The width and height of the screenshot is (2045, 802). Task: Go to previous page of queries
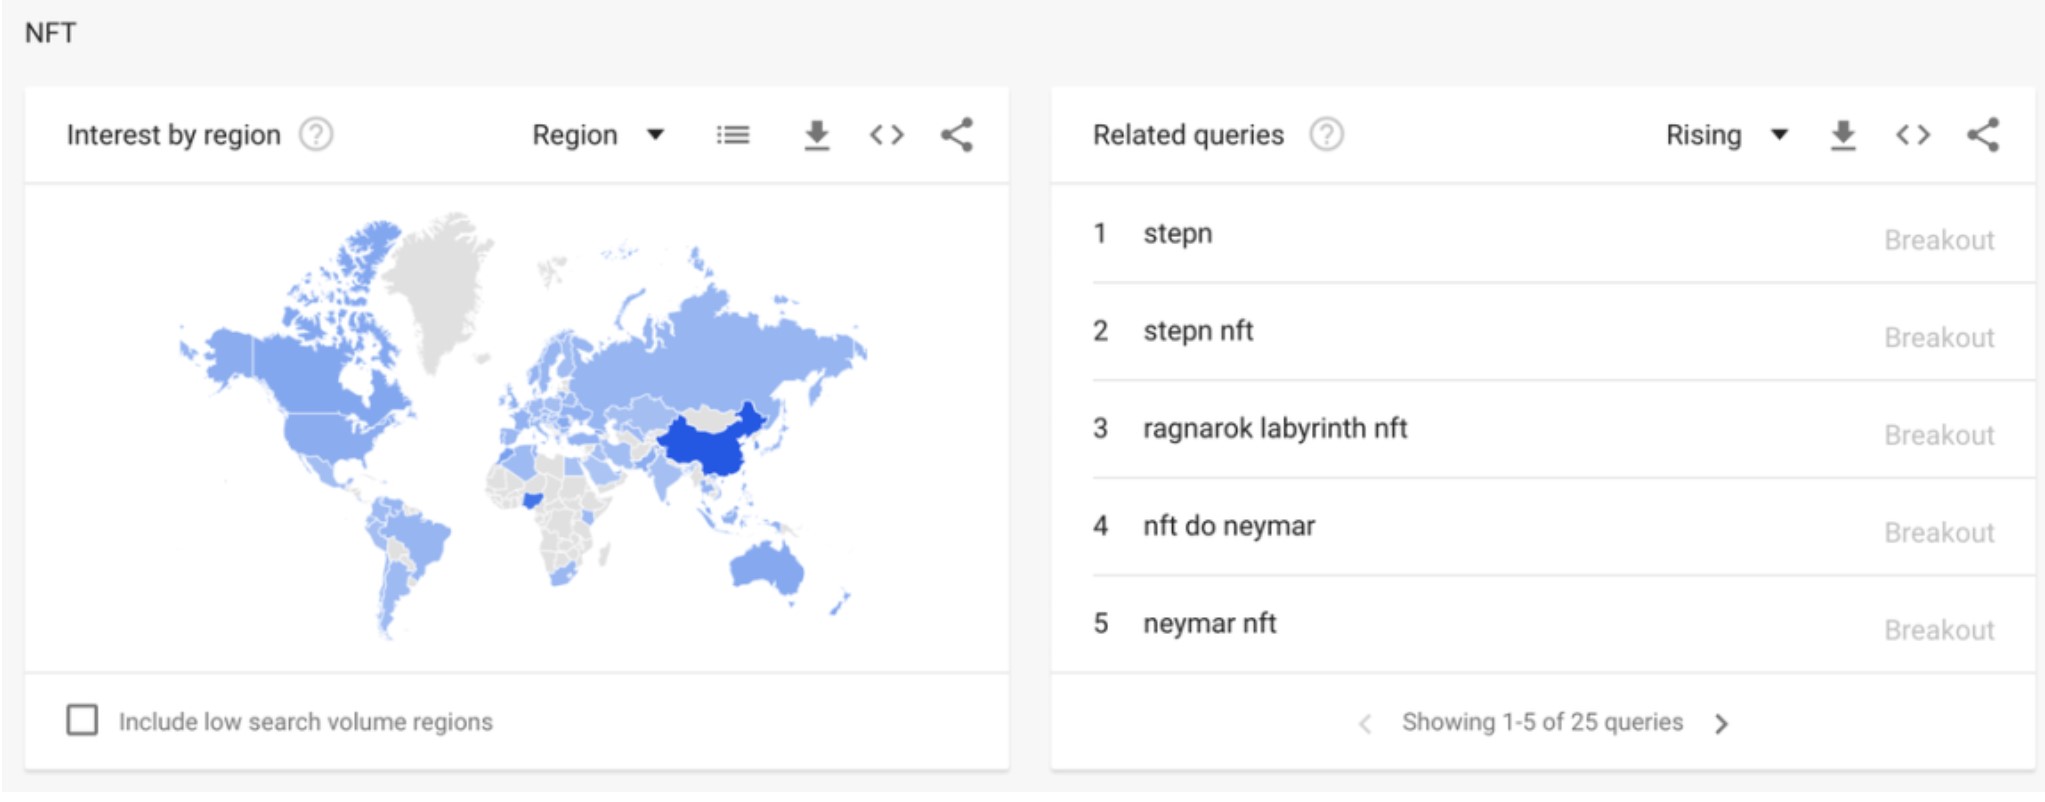(1365, 723)
